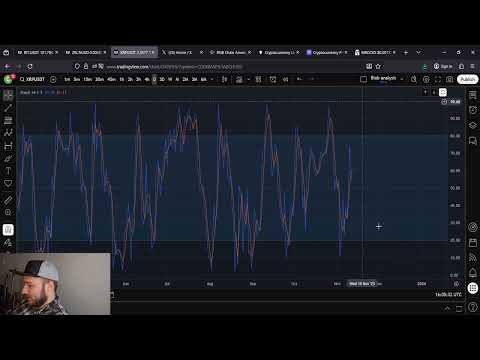Start bar Replay mode
The width and height of the screenshot is (480, 360).
coord(286,79)
